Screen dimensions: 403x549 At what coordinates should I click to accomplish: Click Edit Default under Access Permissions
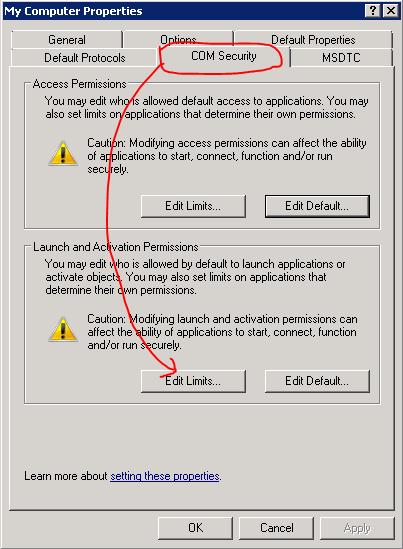317,206
